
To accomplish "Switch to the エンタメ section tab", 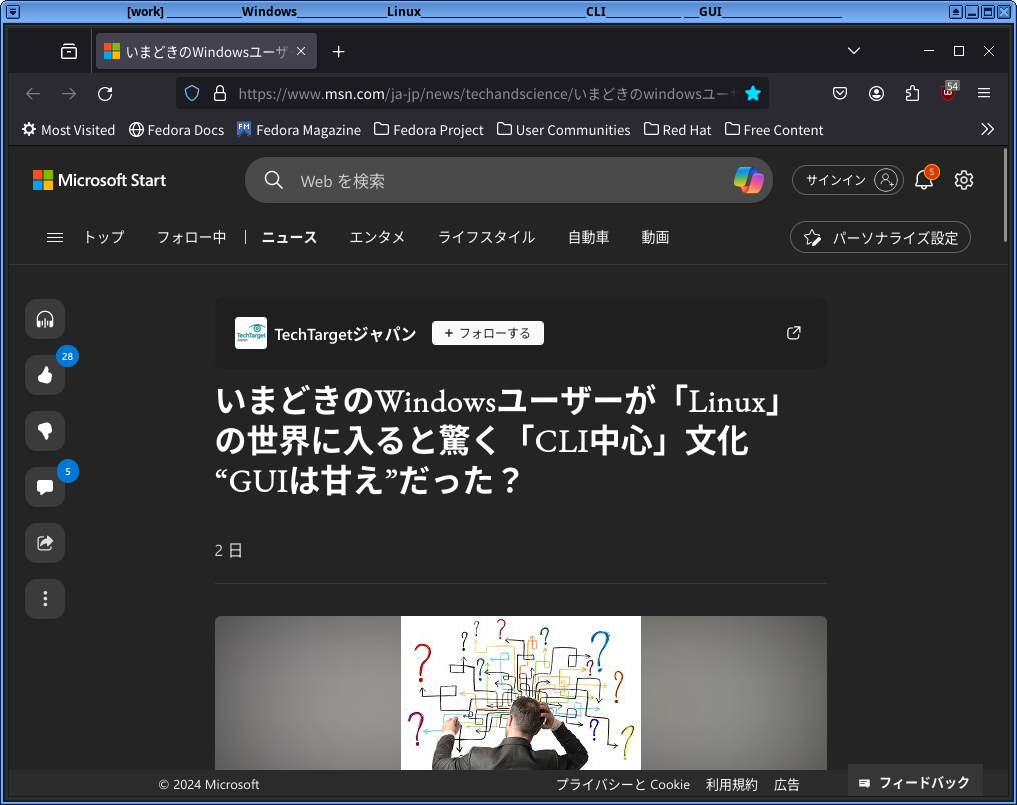I will point(377,237).
